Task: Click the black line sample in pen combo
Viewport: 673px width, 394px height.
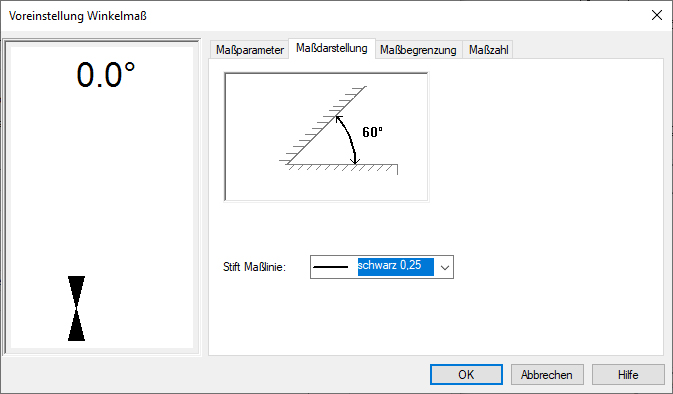Action: [330, 267]
